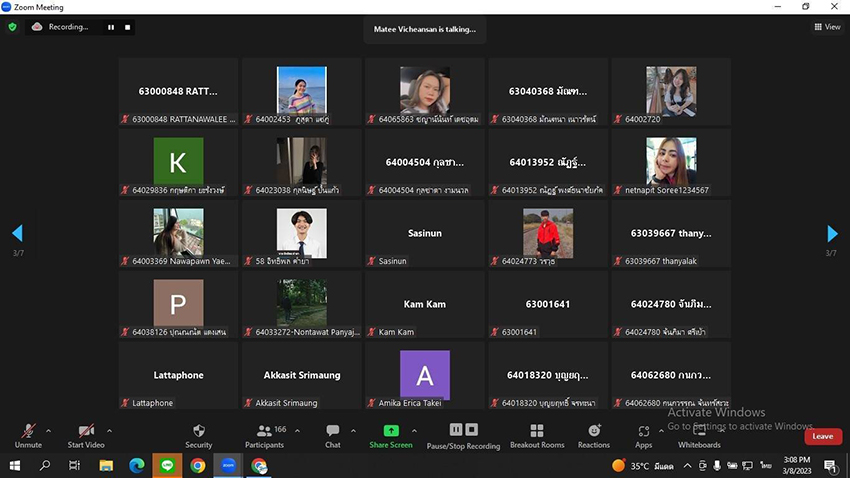Select the 64002720 participant tile

tap(671, 92)
